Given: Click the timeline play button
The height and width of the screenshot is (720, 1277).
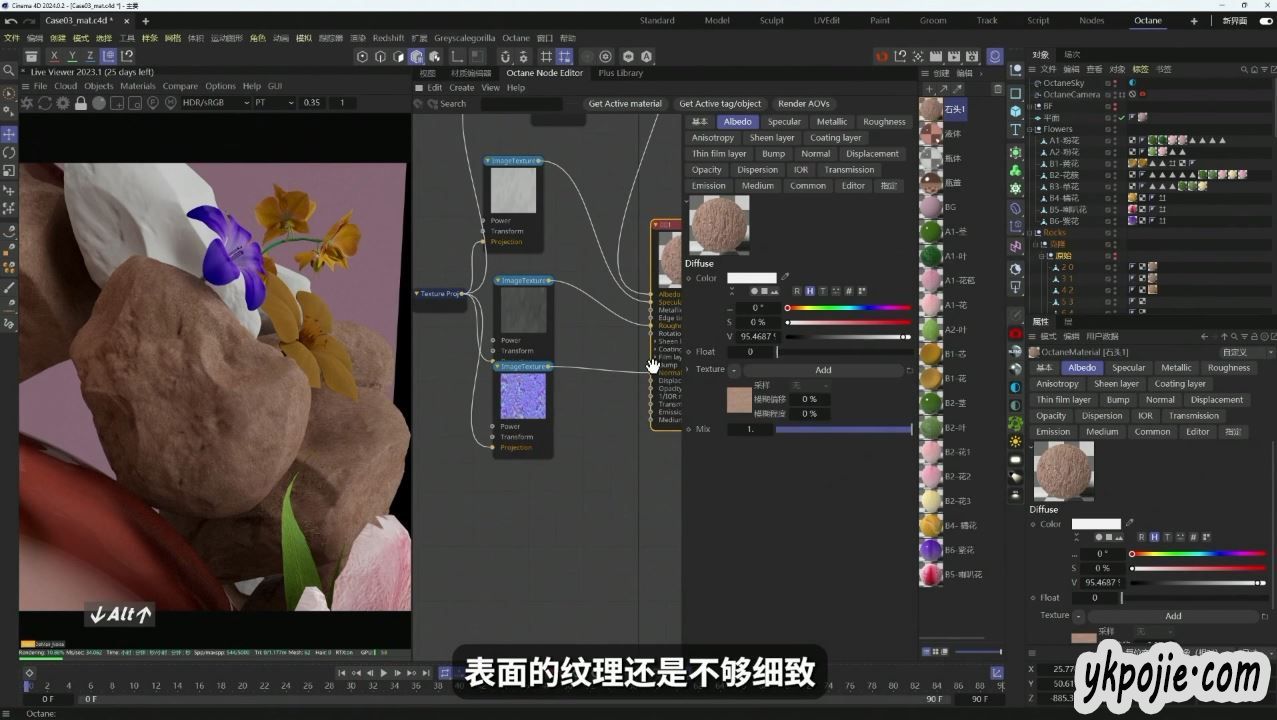Looking at the screenshot, I should (x=383, y=673).
